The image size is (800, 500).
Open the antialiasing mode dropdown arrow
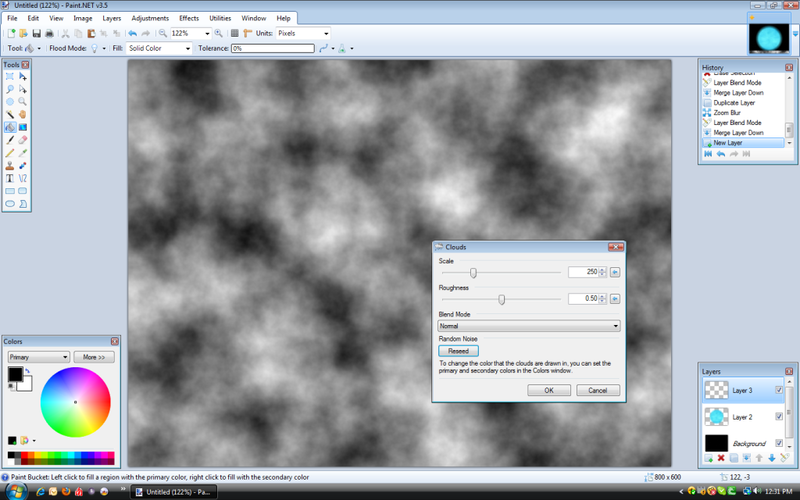pos(333,48)
